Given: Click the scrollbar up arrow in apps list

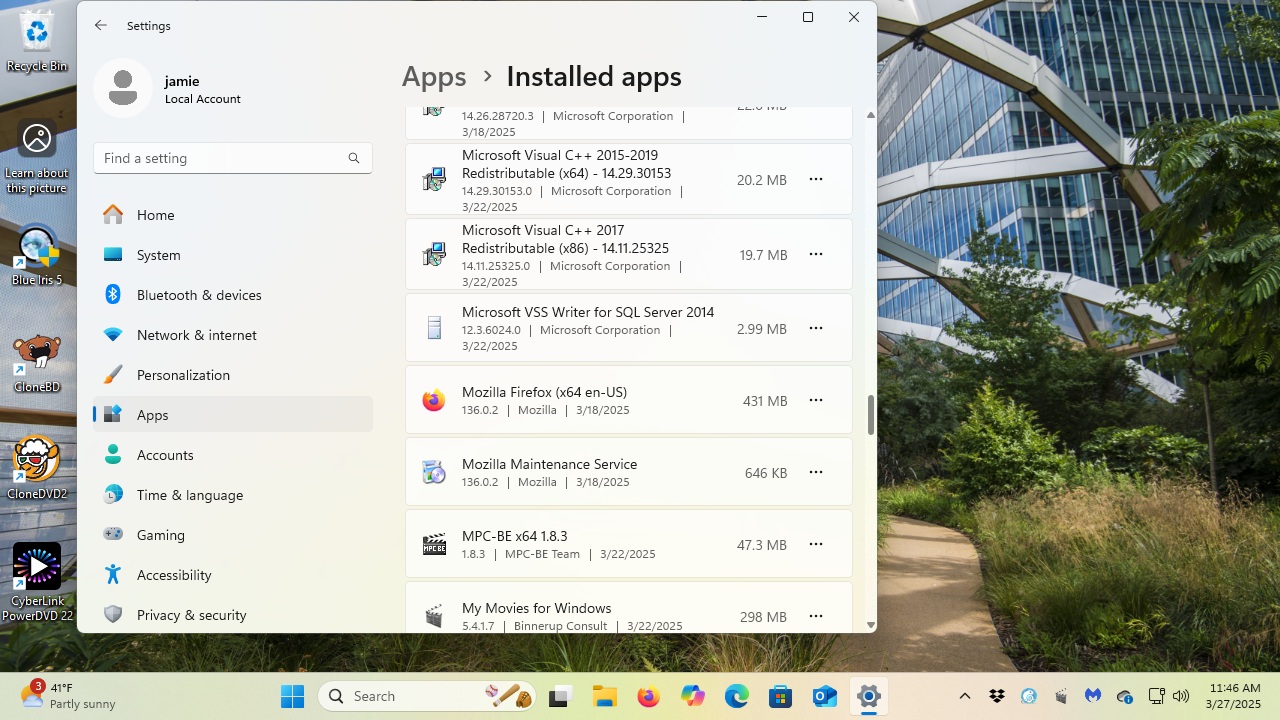Looking at the screenshot, I should pos(870,115).
